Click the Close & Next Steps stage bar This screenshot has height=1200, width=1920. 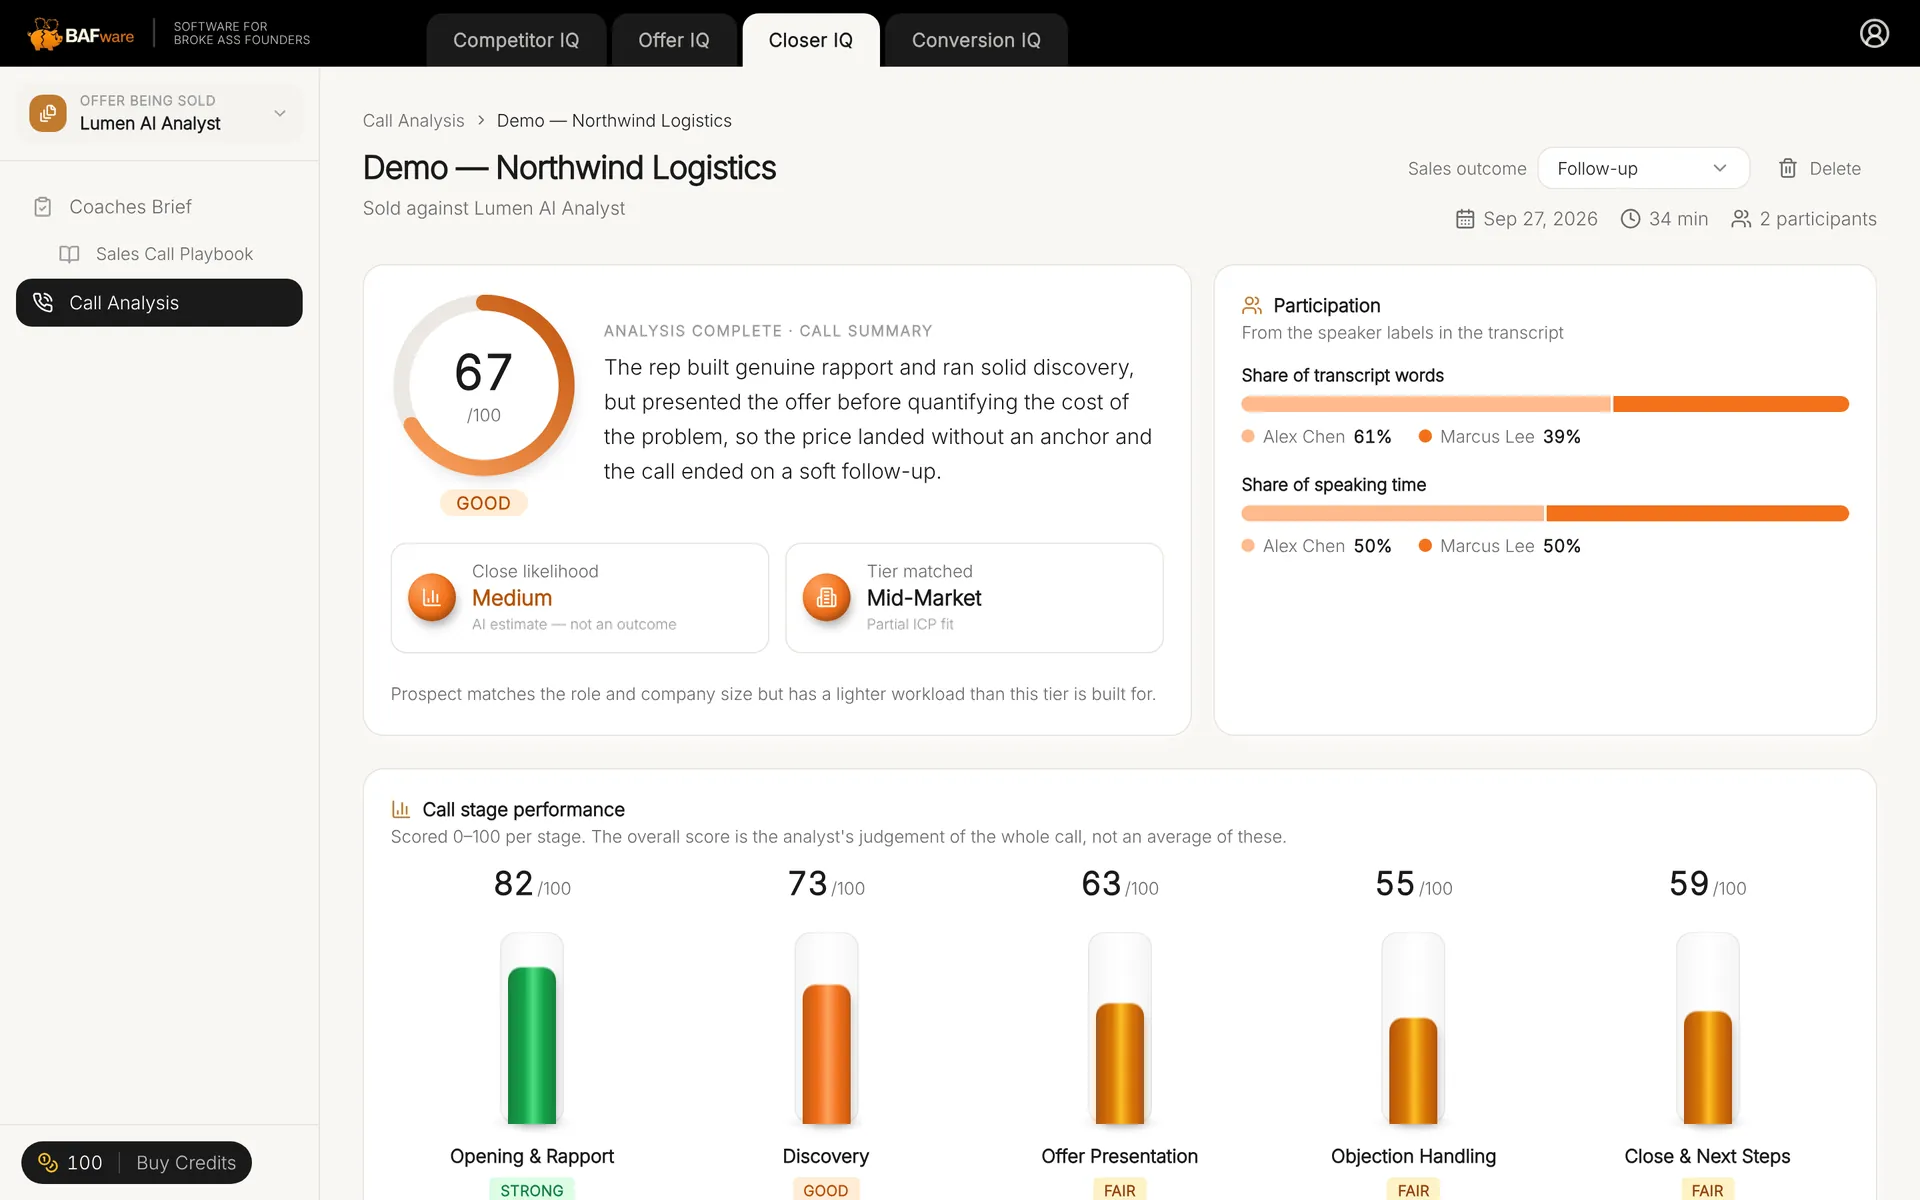[1708, 1067]
